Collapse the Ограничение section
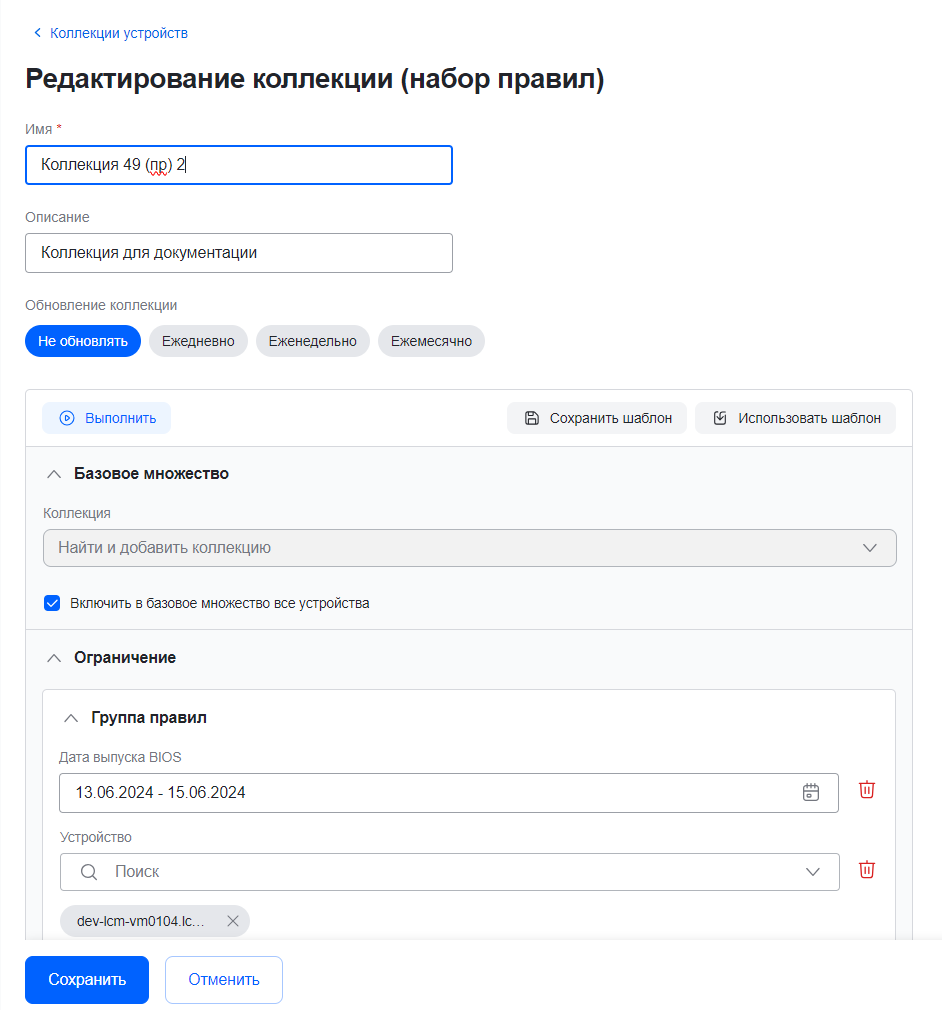The height and width of the screenshot is (1010, 942). tap(54, 658)
